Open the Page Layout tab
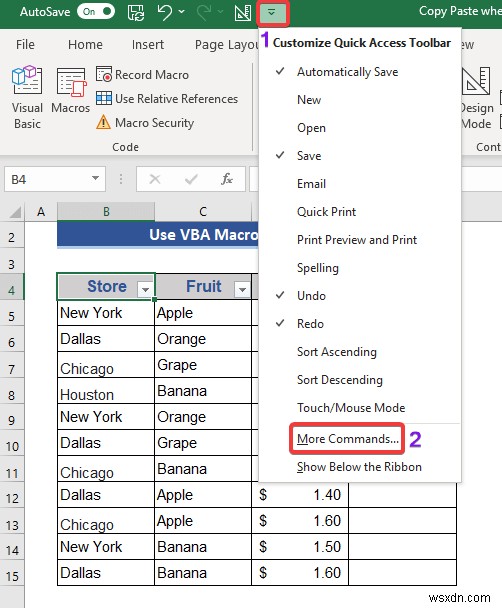 click(226, 45)
